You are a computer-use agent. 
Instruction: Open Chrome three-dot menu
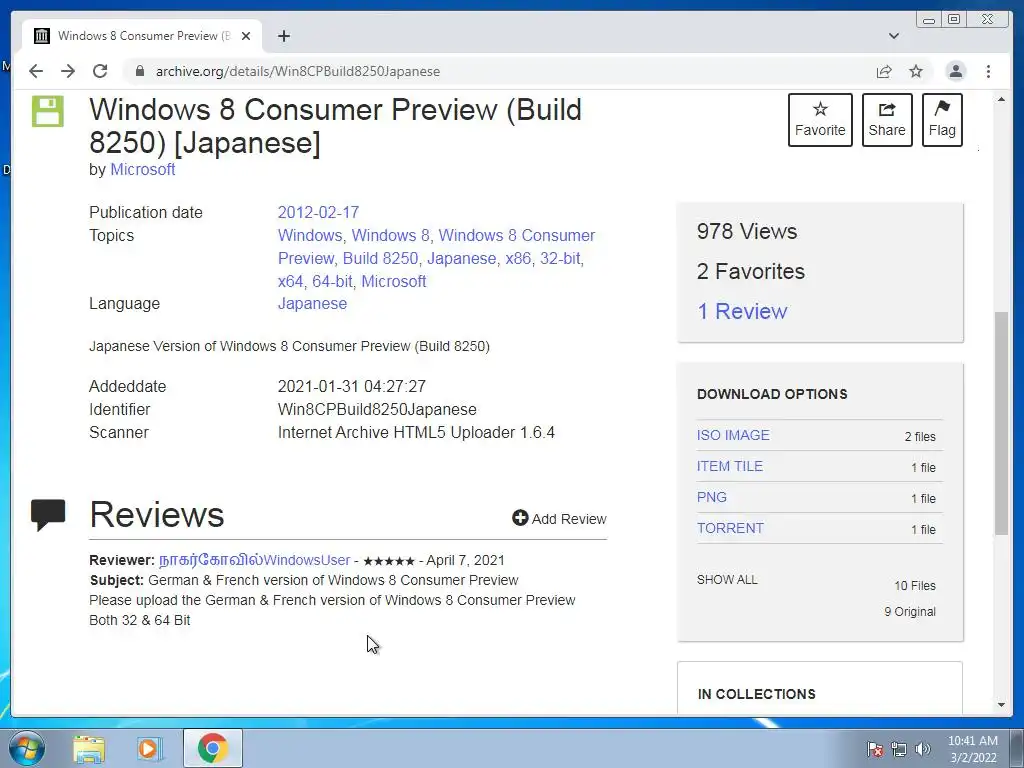pos(988,71)
